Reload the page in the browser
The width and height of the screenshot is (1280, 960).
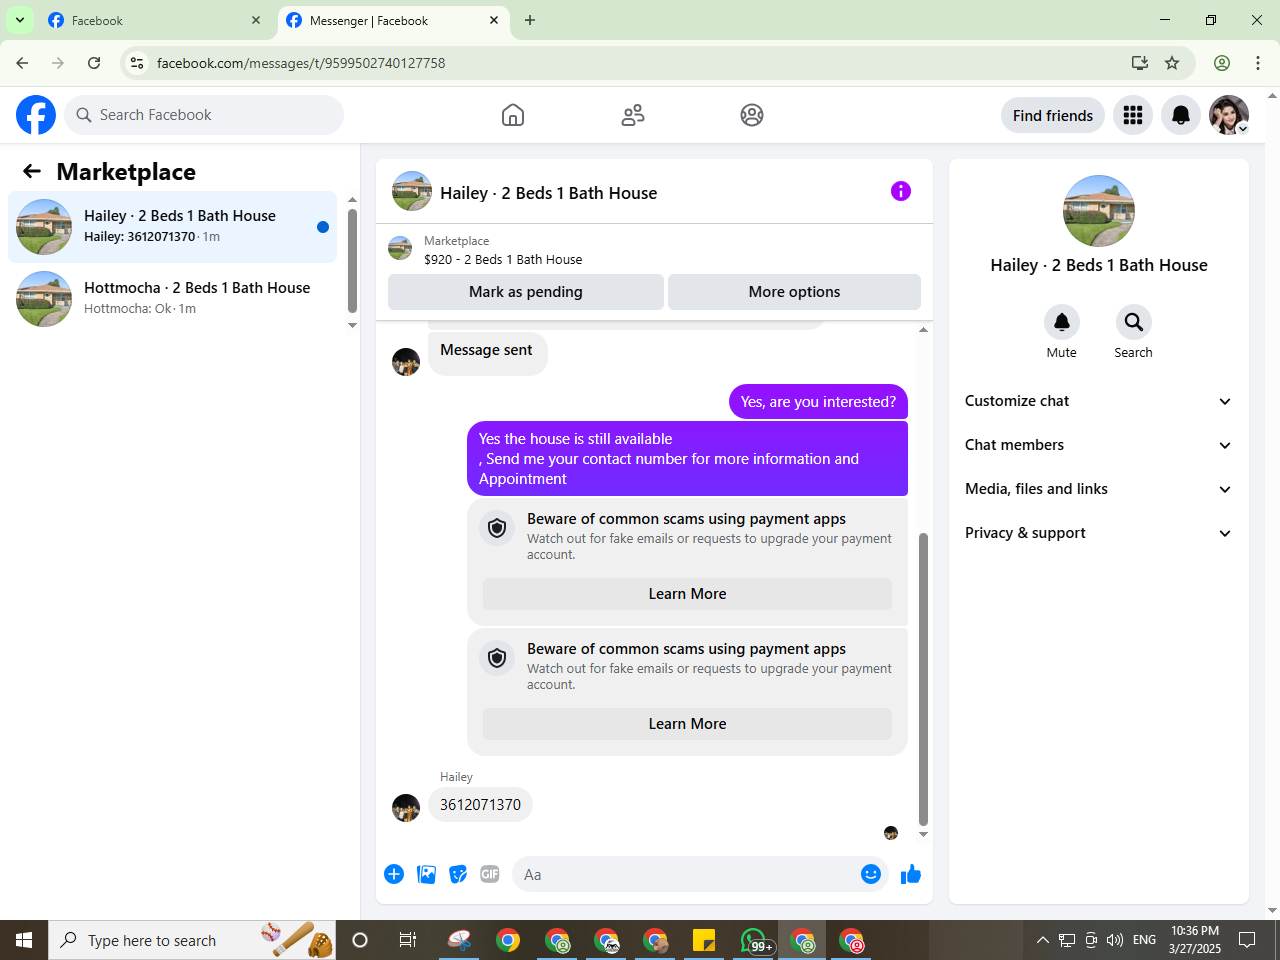[94, 63]
